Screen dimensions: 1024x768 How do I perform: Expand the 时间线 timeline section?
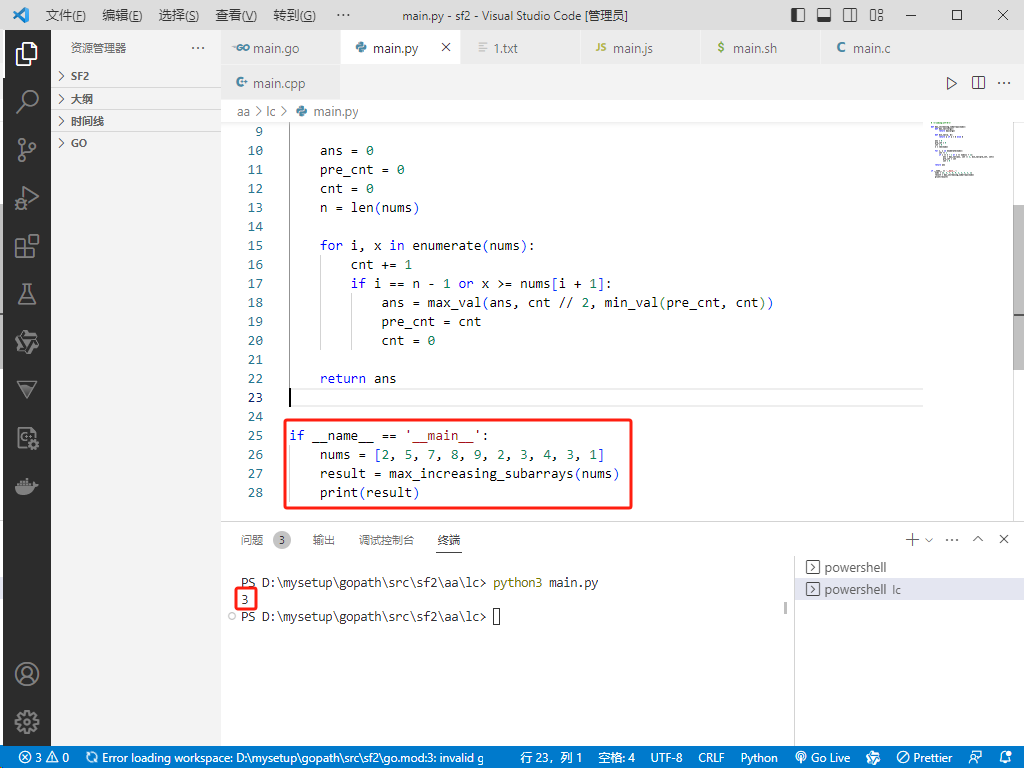(136, 121)
